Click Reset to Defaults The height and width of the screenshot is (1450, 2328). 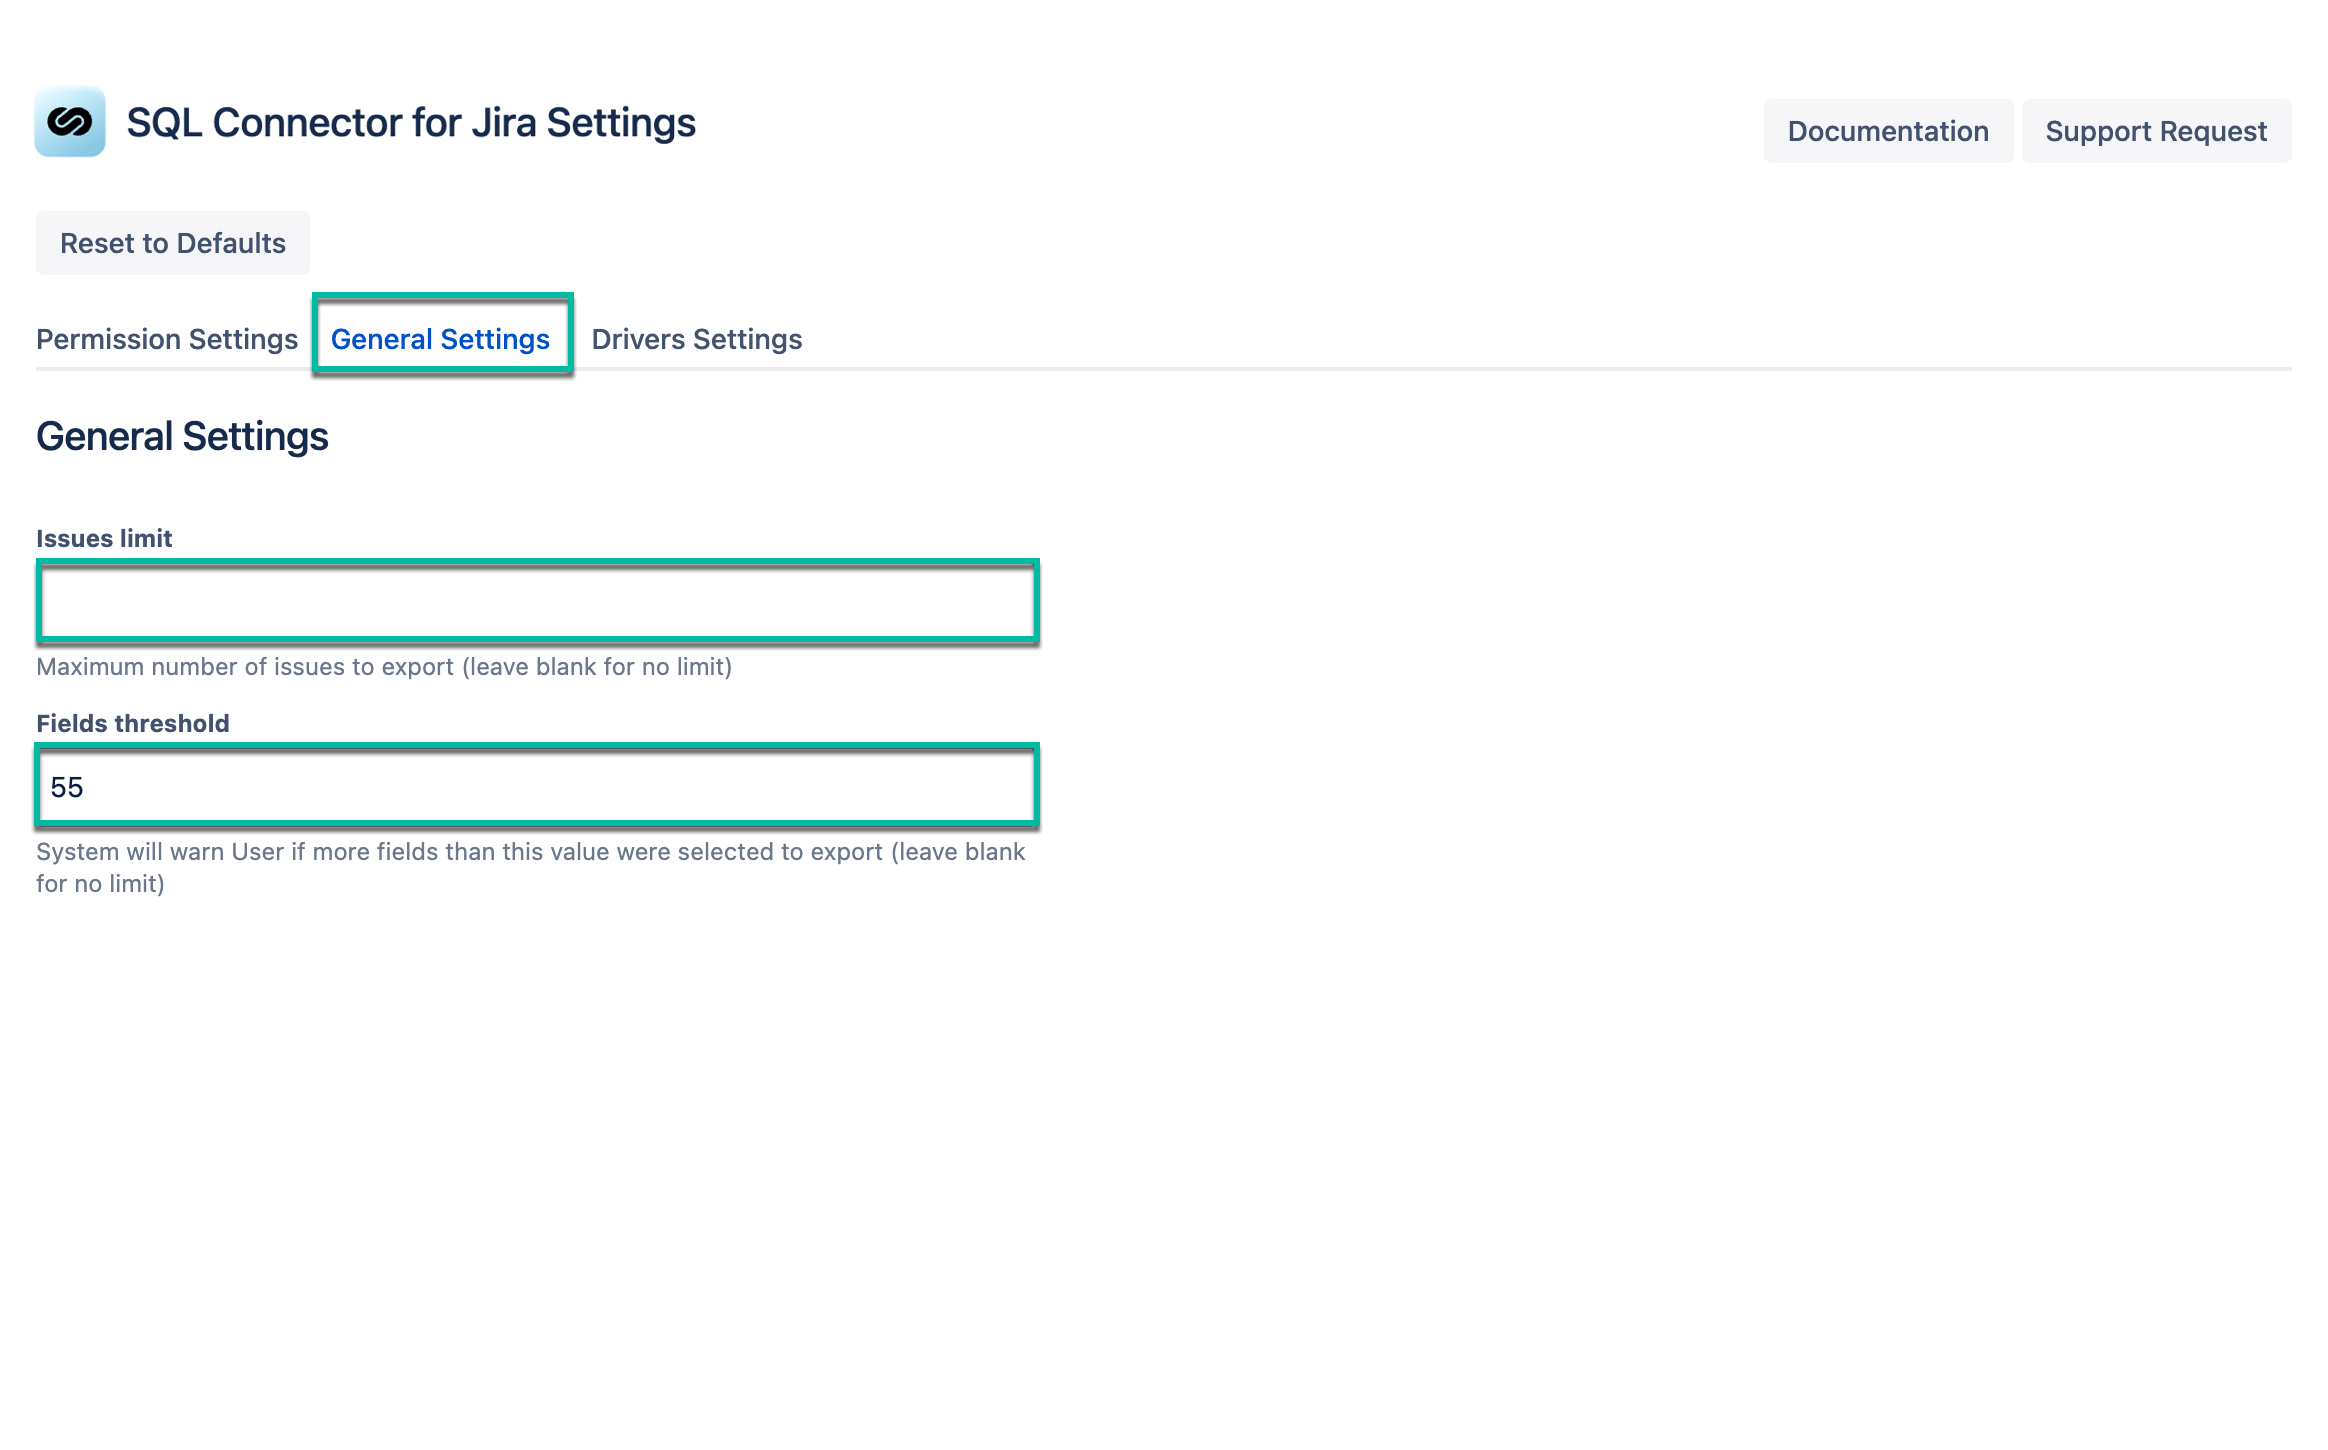tap(173, 243)
